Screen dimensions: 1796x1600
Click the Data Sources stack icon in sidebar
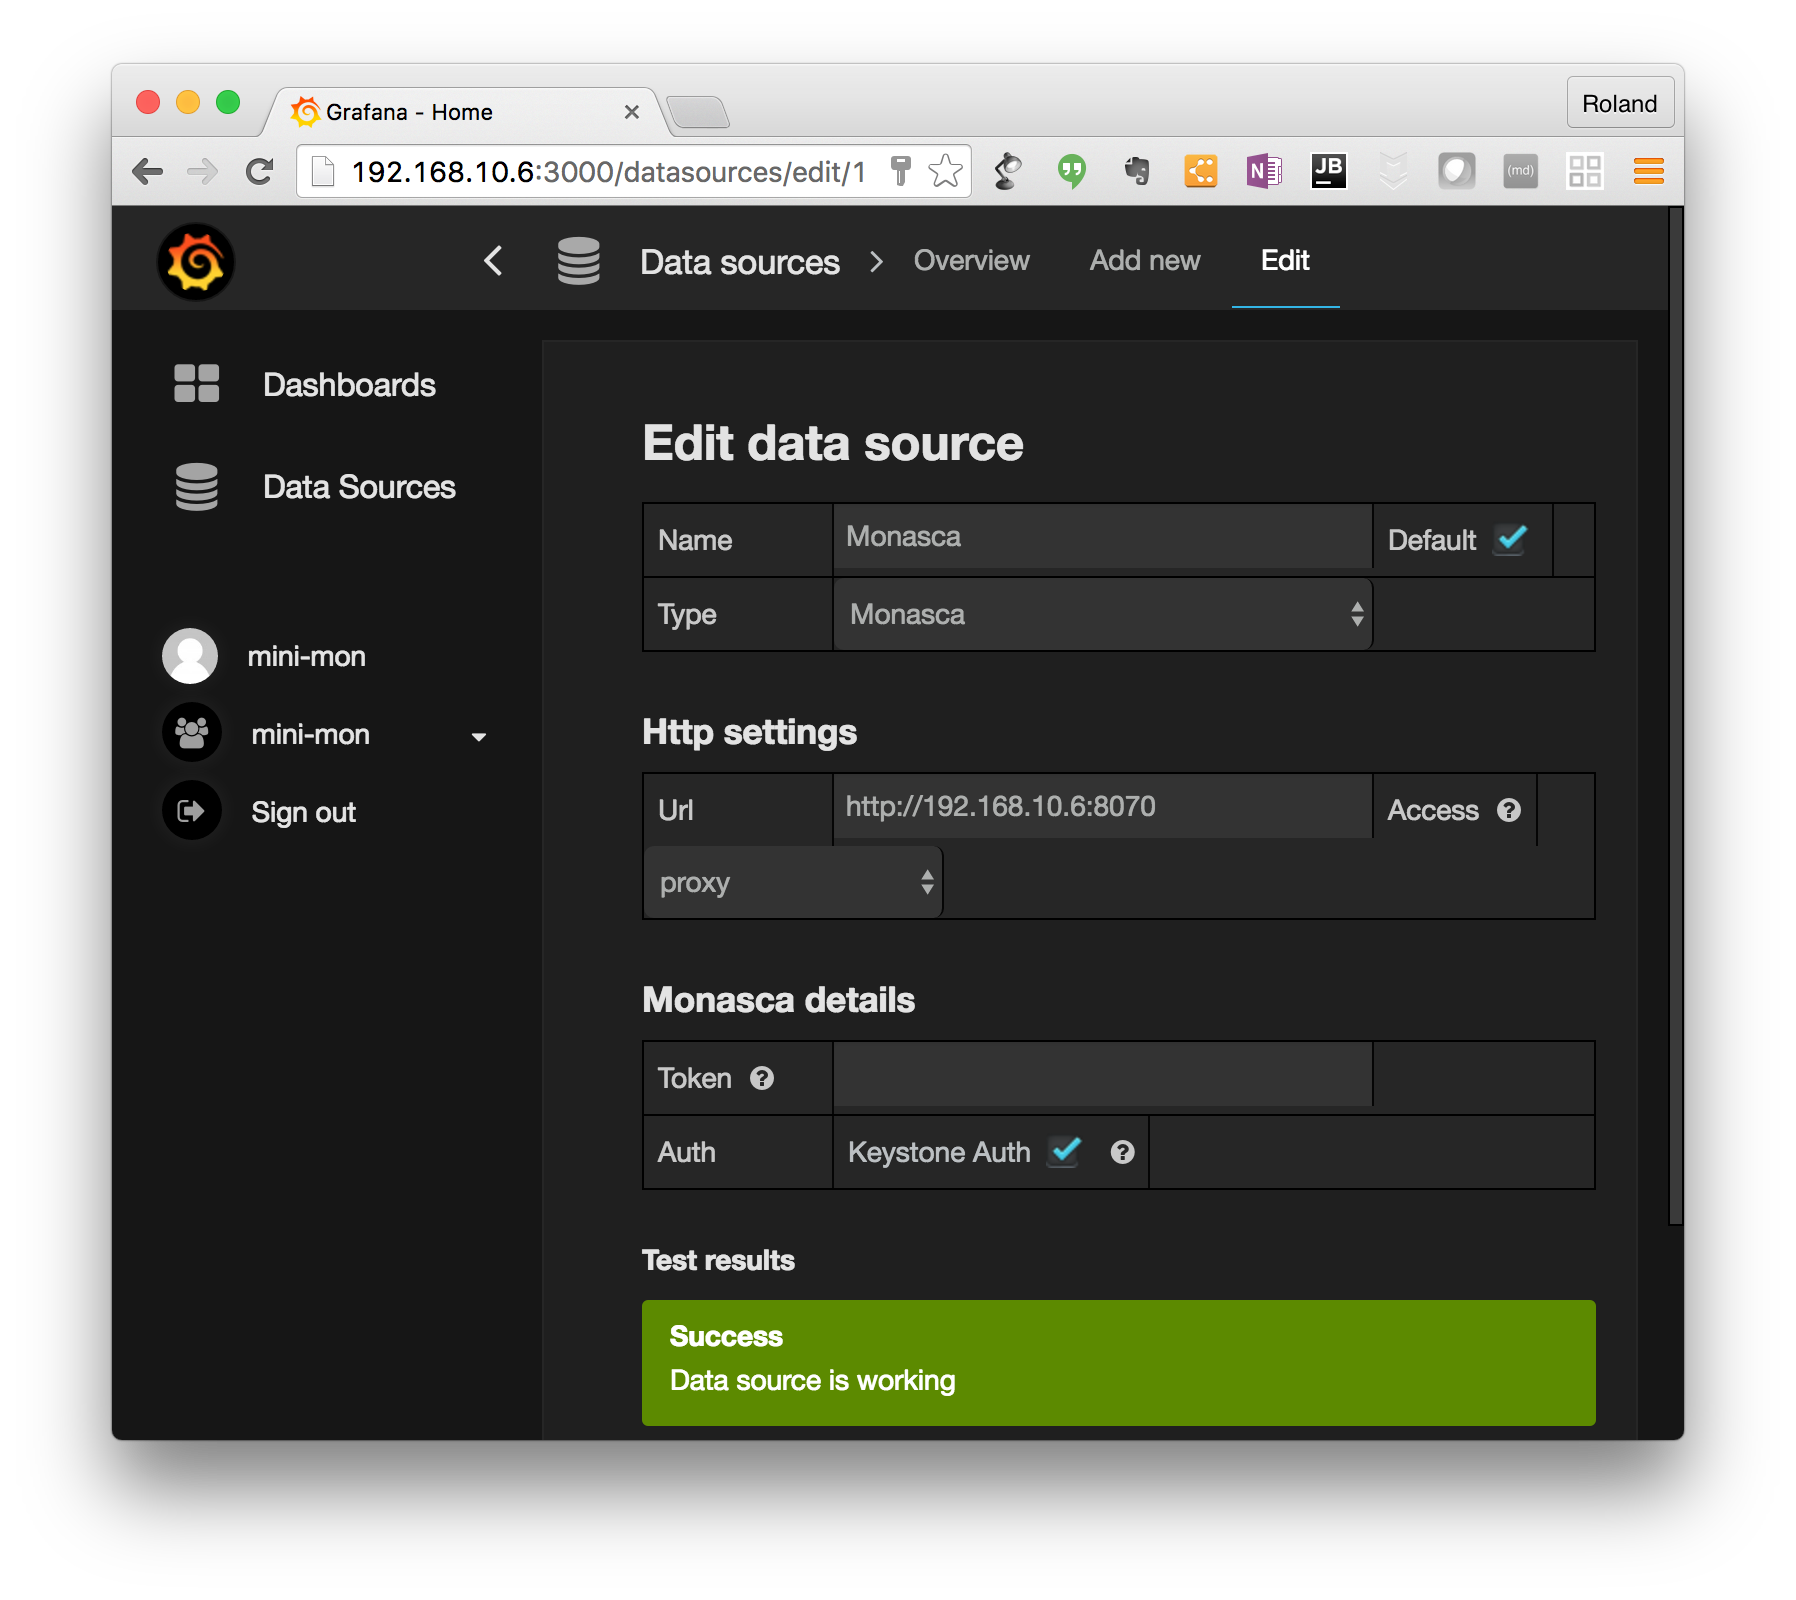[x=196, y=487]
